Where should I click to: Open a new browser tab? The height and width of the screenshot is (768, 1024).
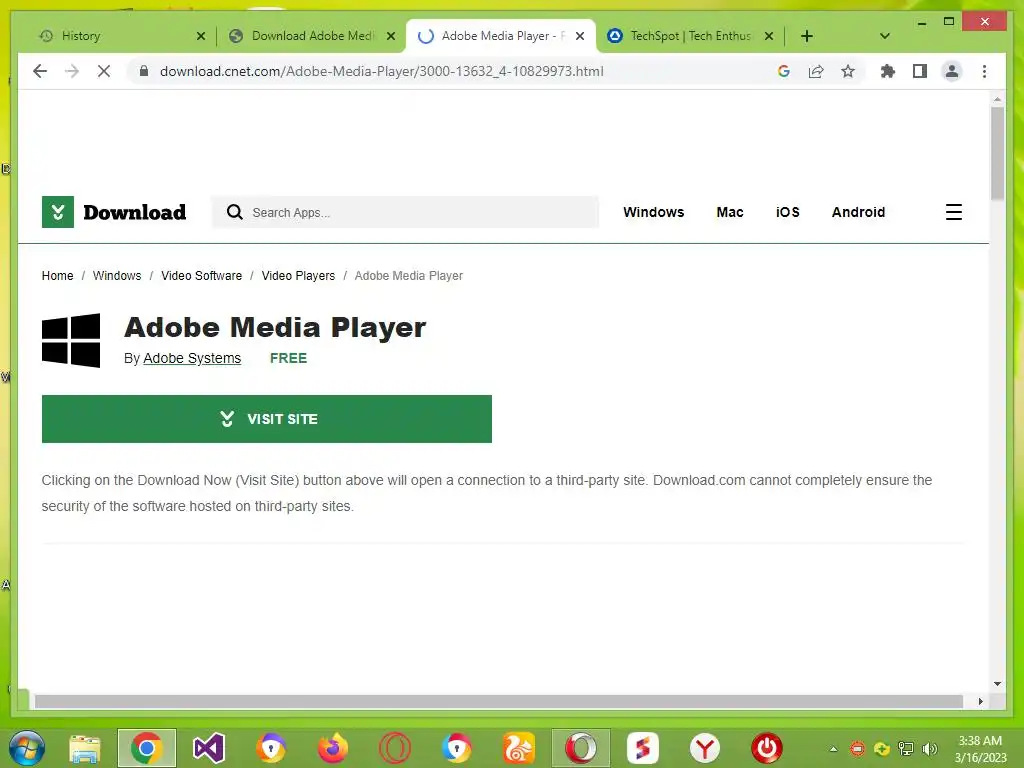click(807, 36)
